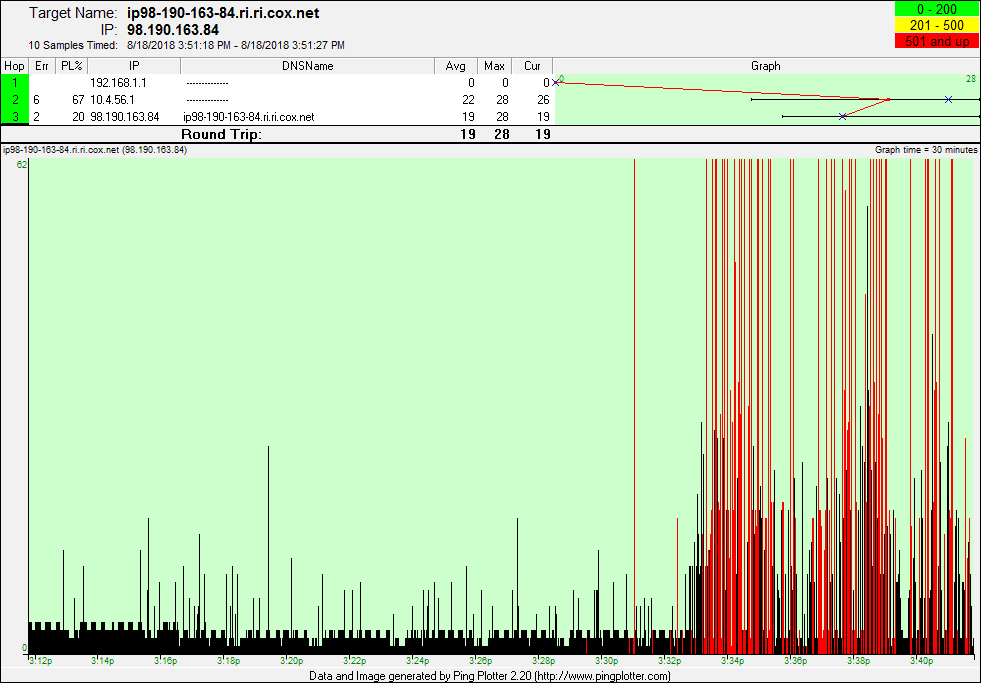Click the blue X marker on hop 3 graph
Screen dimensions: 981x683
[843, 117]
